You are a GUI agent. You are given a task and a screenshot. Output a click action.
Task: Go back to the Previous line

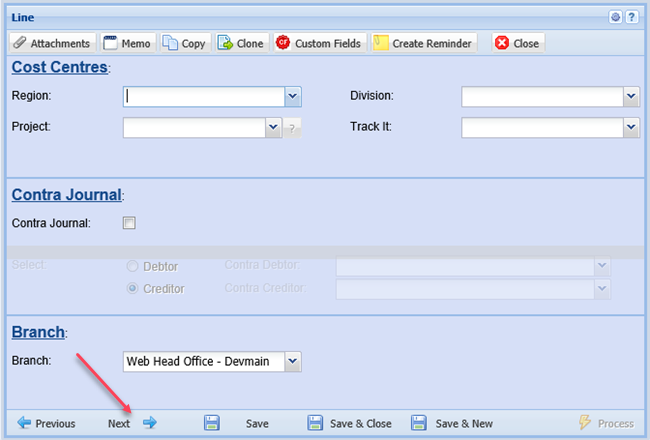coord(46,423)
